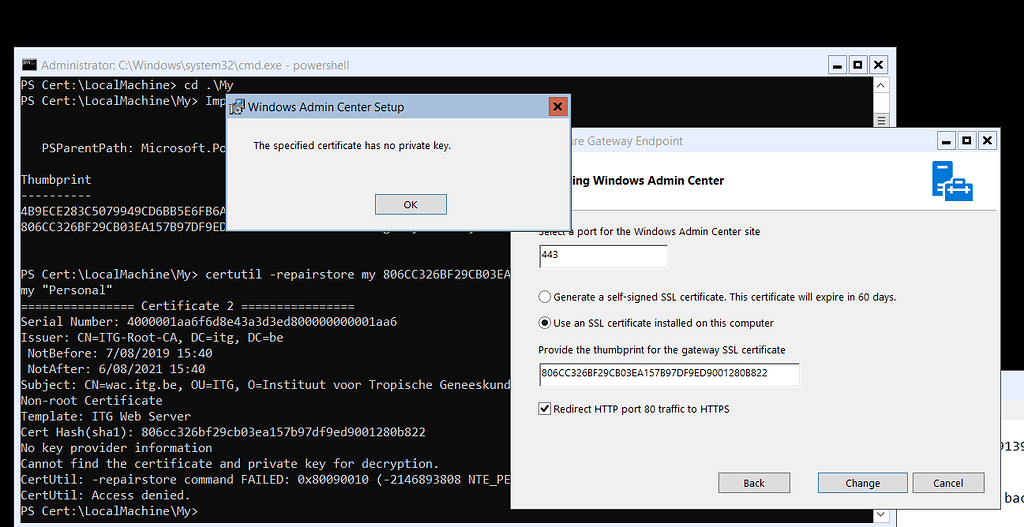
Task: Click the 4B9ECE283C5079949CD6BB5E6FB6A thumbprint row
Action: [123, 211]
